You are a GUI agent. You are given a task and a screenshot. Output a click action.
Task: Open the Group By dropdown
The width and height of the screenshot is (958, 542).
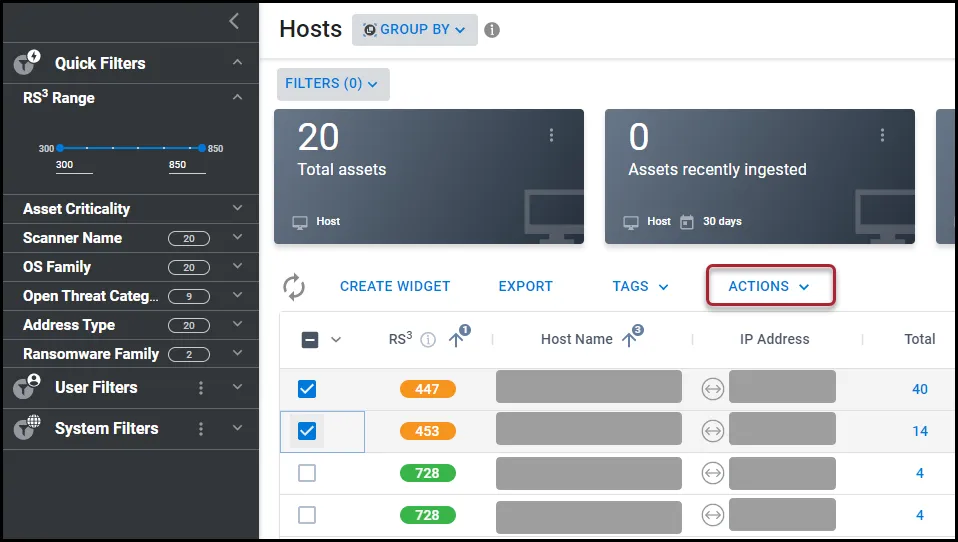[x=415, y=30]
